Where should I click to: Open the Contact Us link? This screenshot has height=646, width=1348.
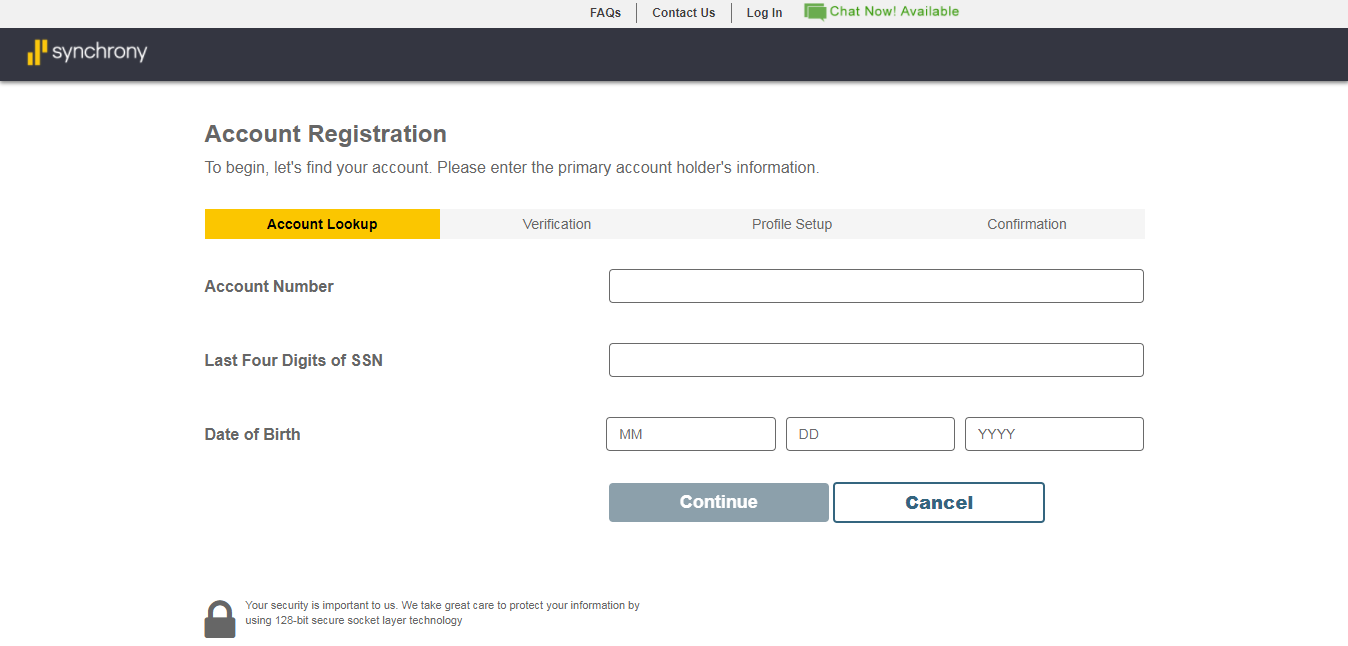pos(684,13)
